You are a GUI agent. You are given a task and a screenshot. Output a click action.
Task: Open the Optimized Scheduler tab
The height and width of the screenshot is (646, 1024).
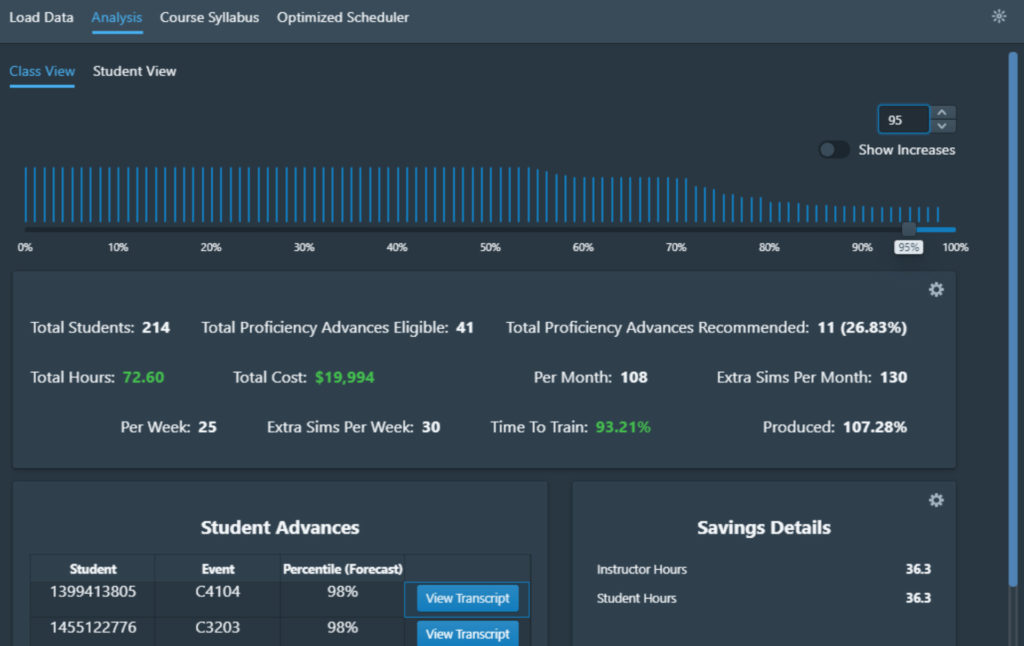pyautogui.click(x=343, y=17)
